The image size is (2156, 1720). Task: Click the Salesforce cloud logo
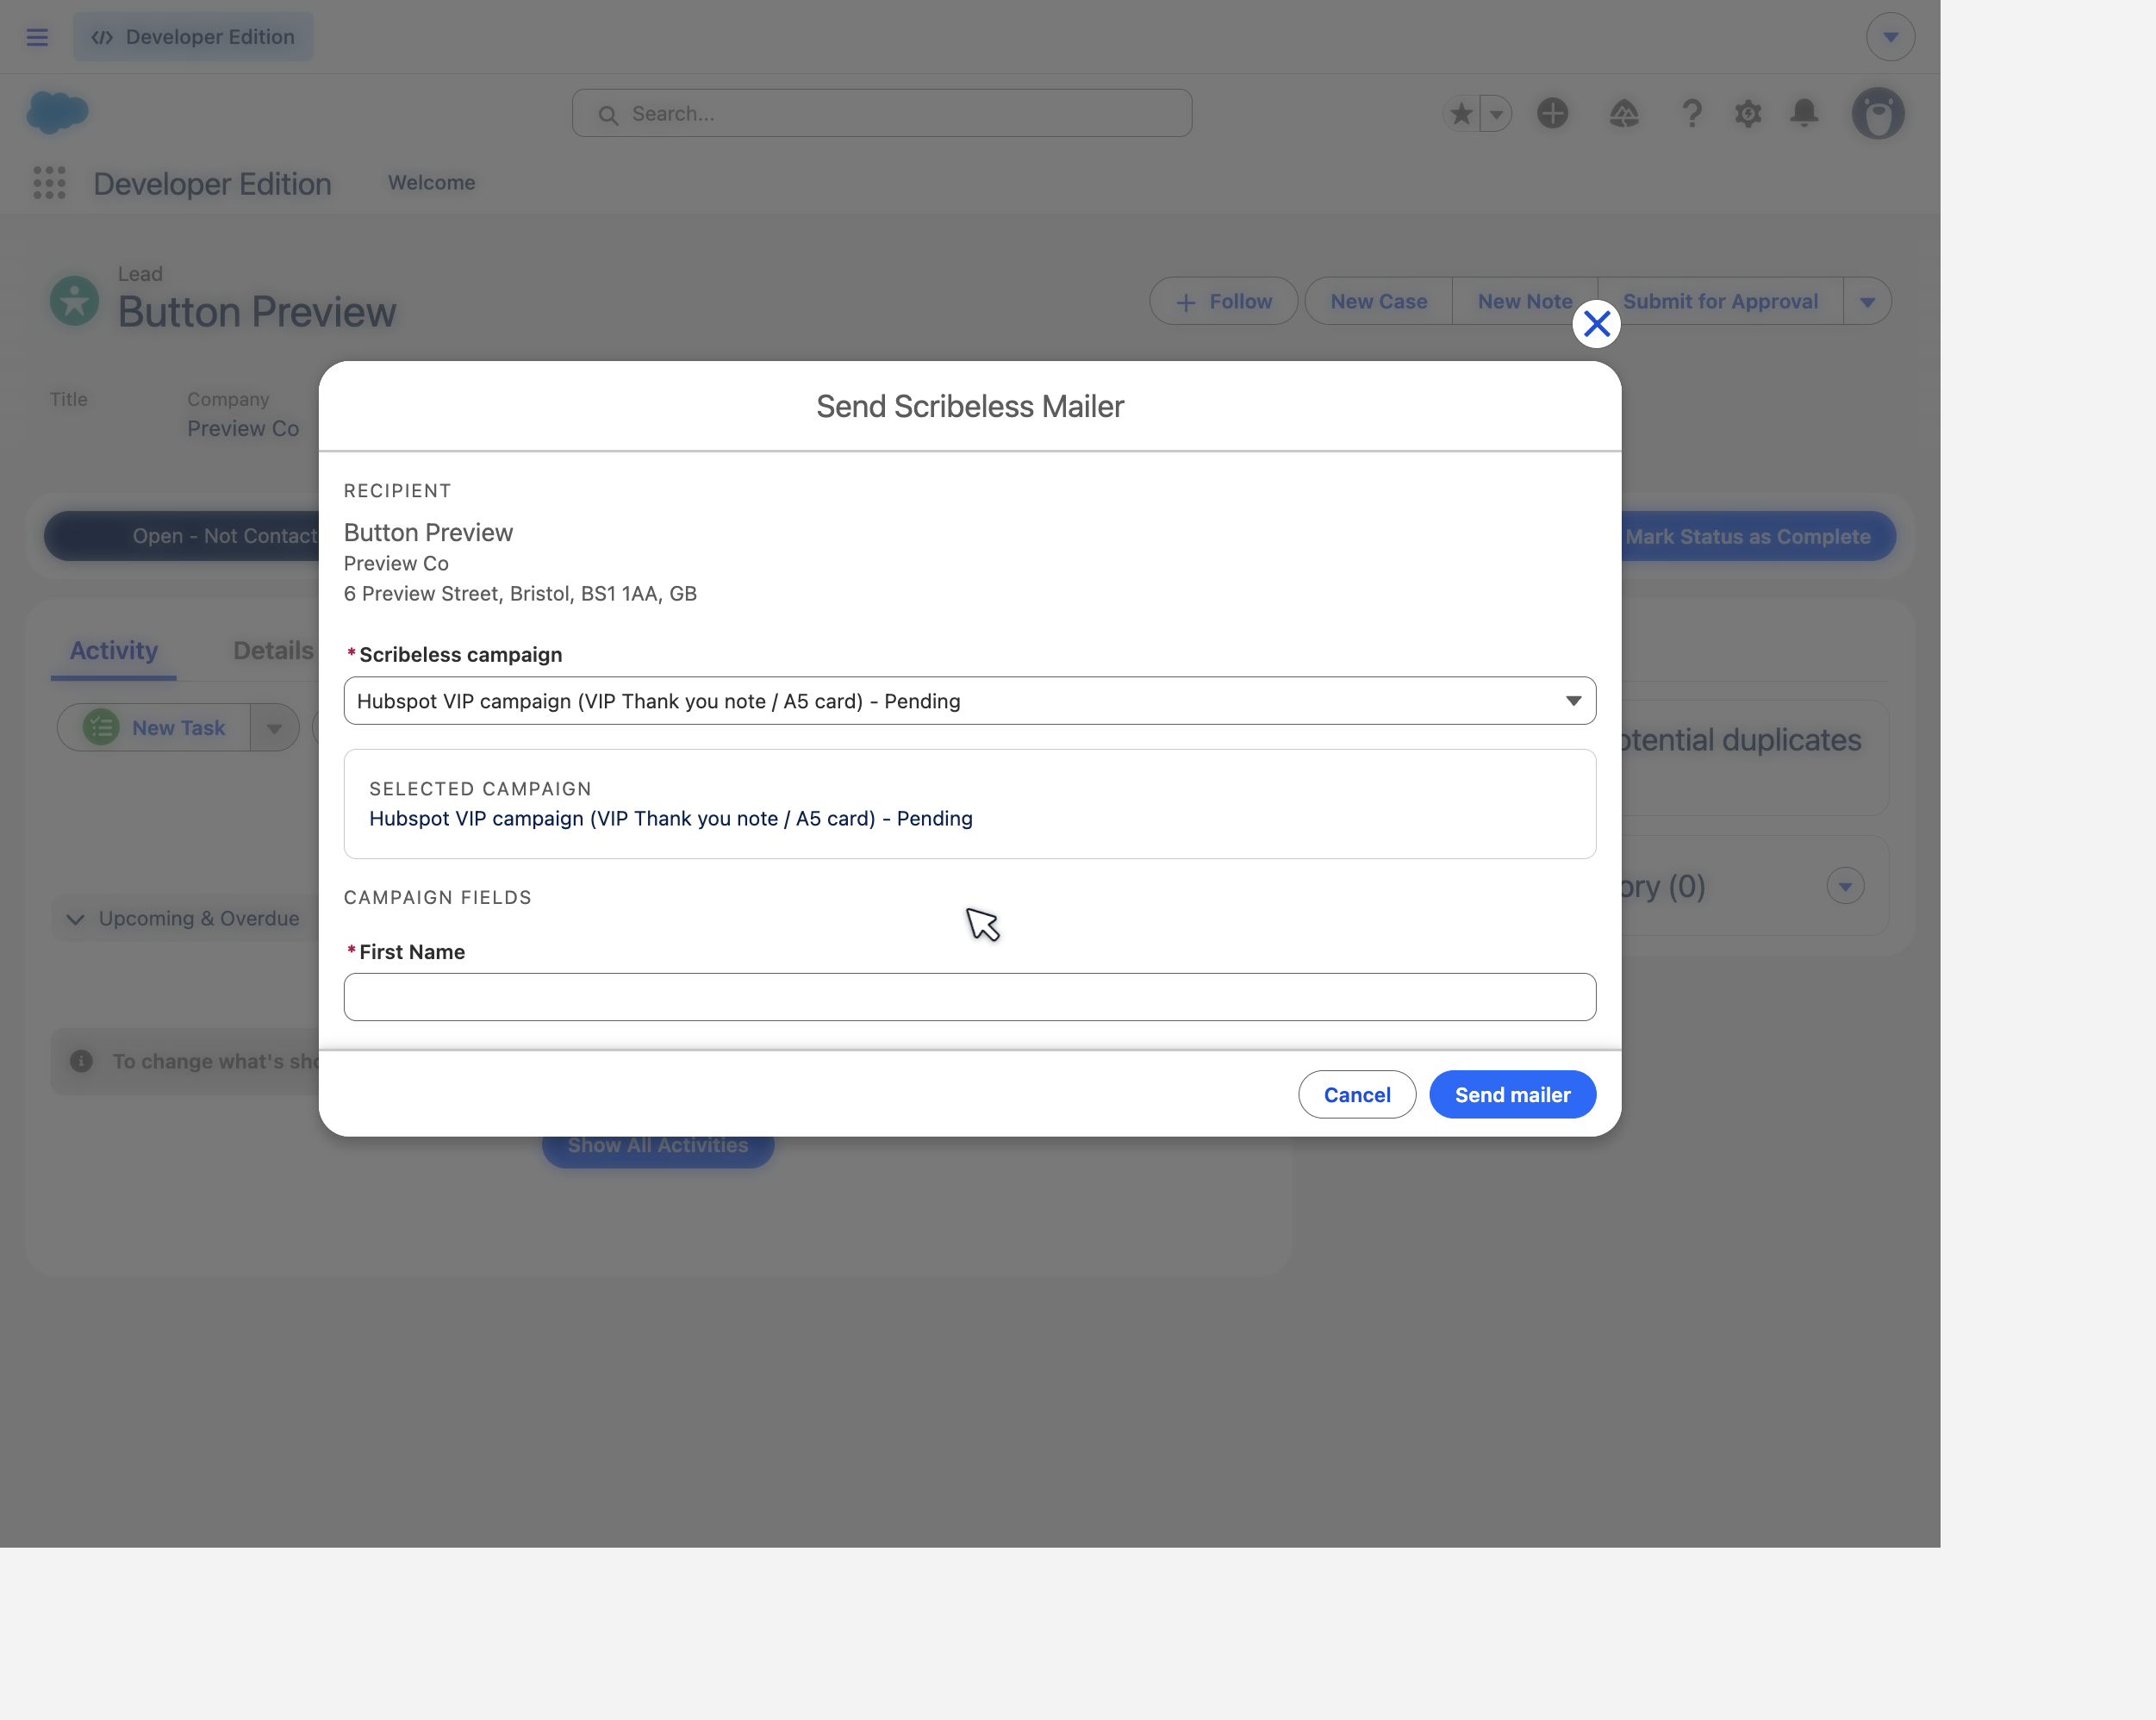click(x=57, y=112)
